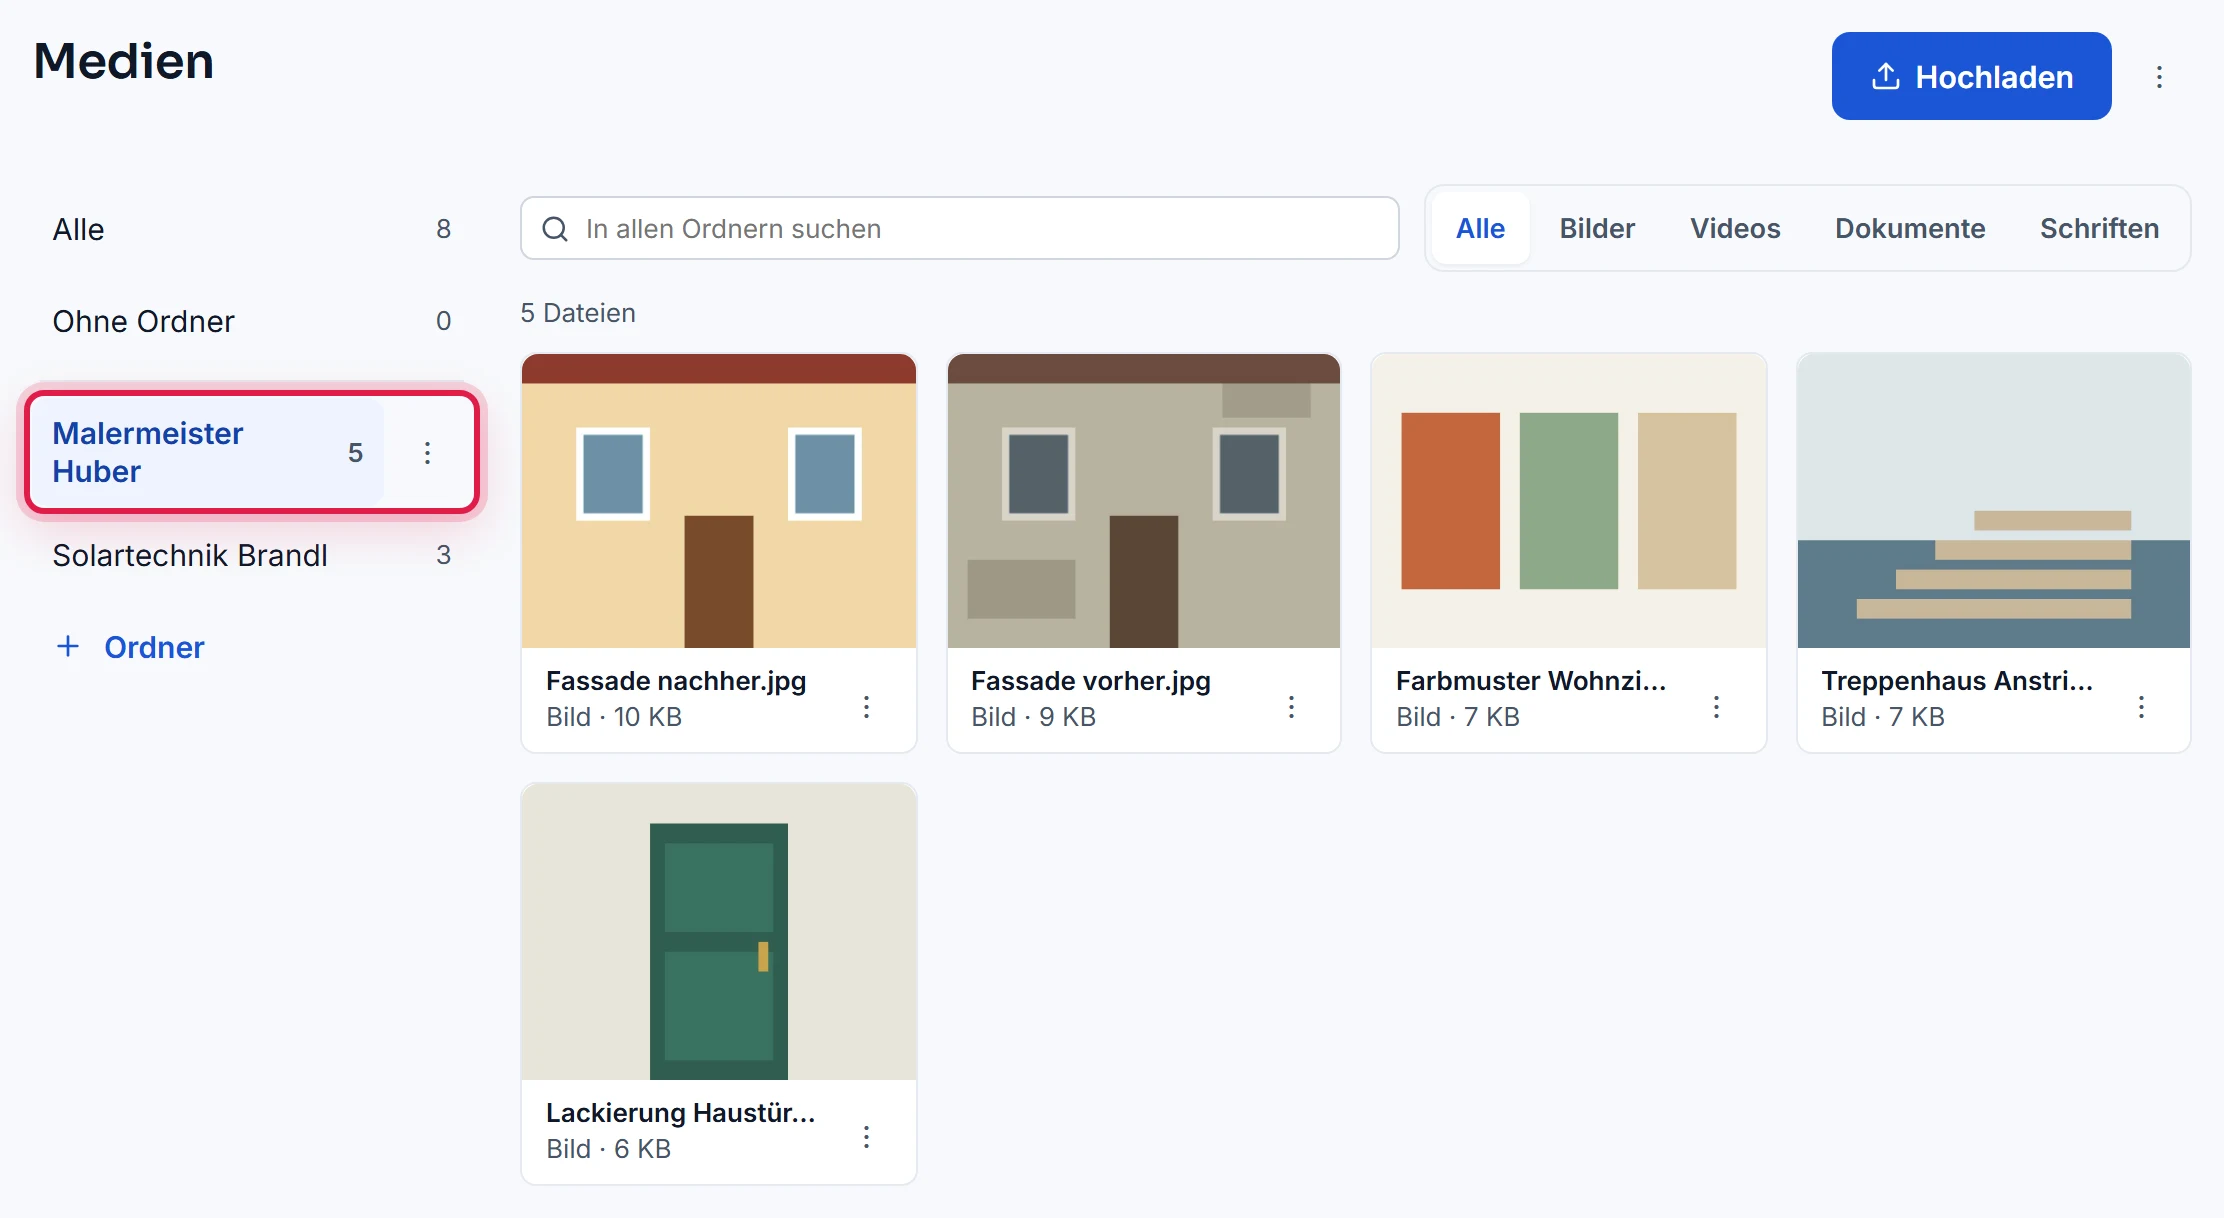Viewport: 2224px width, 1218px height.
Task: Open the Fassade nachher.jpg thumbnail
Action: (x=718, y=501)
